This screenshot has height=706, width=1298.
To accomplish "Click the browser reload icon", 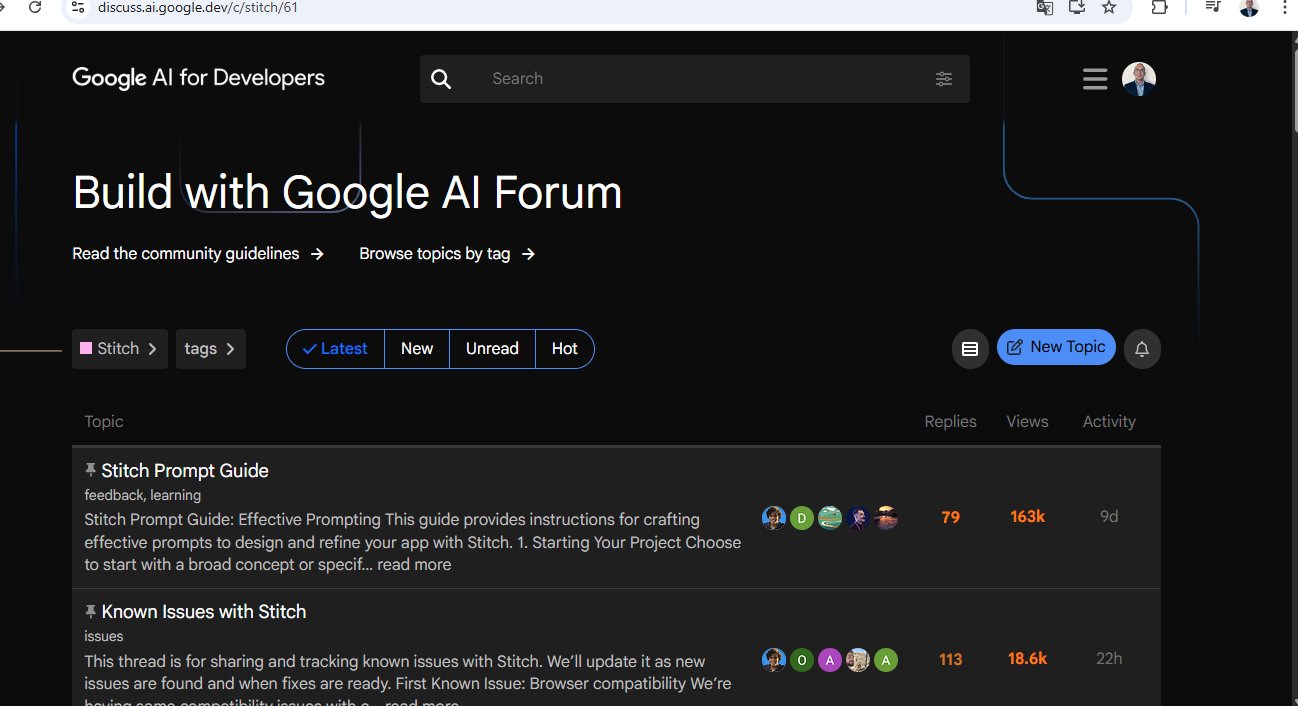I will click(x=35, y=8).
